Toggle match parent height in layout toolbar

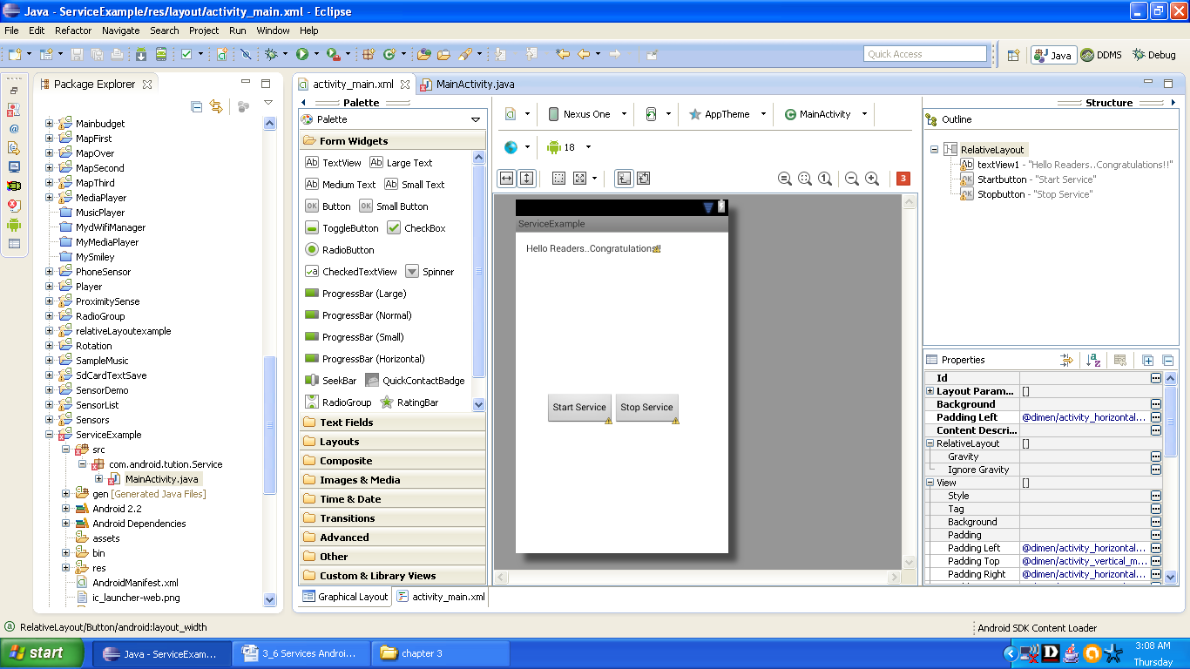tap(525, 178)
